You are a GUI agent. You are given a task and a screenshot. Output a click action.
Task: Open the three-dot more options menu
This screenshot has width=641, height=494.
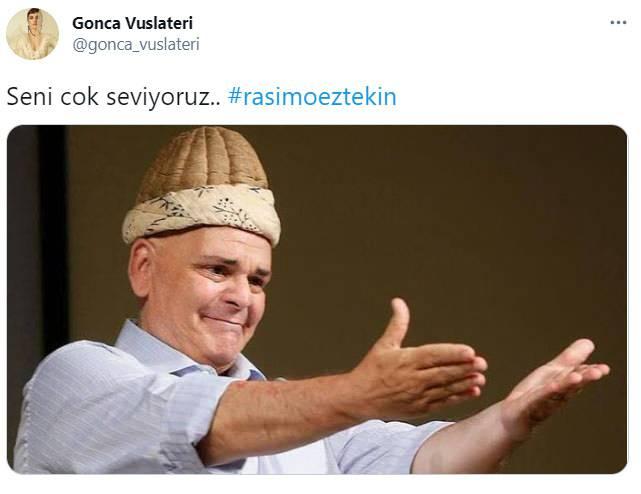pos(618,22)
